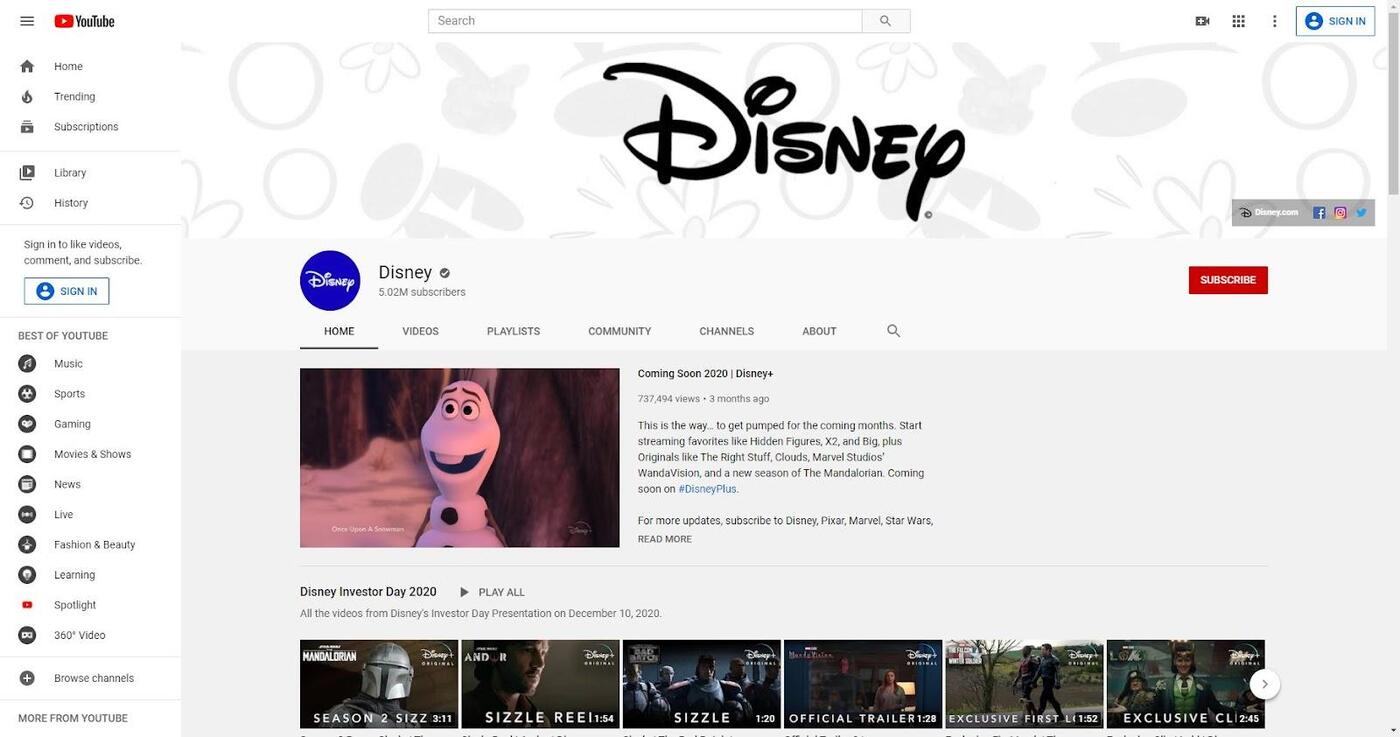Switch to the ABOUT tab
The width and height of the screenshot is (1400, 737).
click(x=819, y=331)
